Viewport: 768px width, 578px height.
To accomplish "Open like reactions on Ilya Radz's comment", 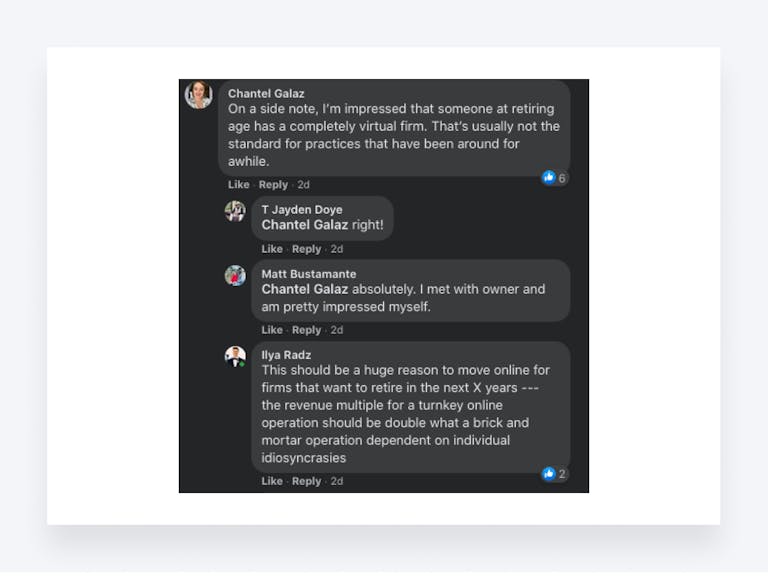I will click(554, 474).
